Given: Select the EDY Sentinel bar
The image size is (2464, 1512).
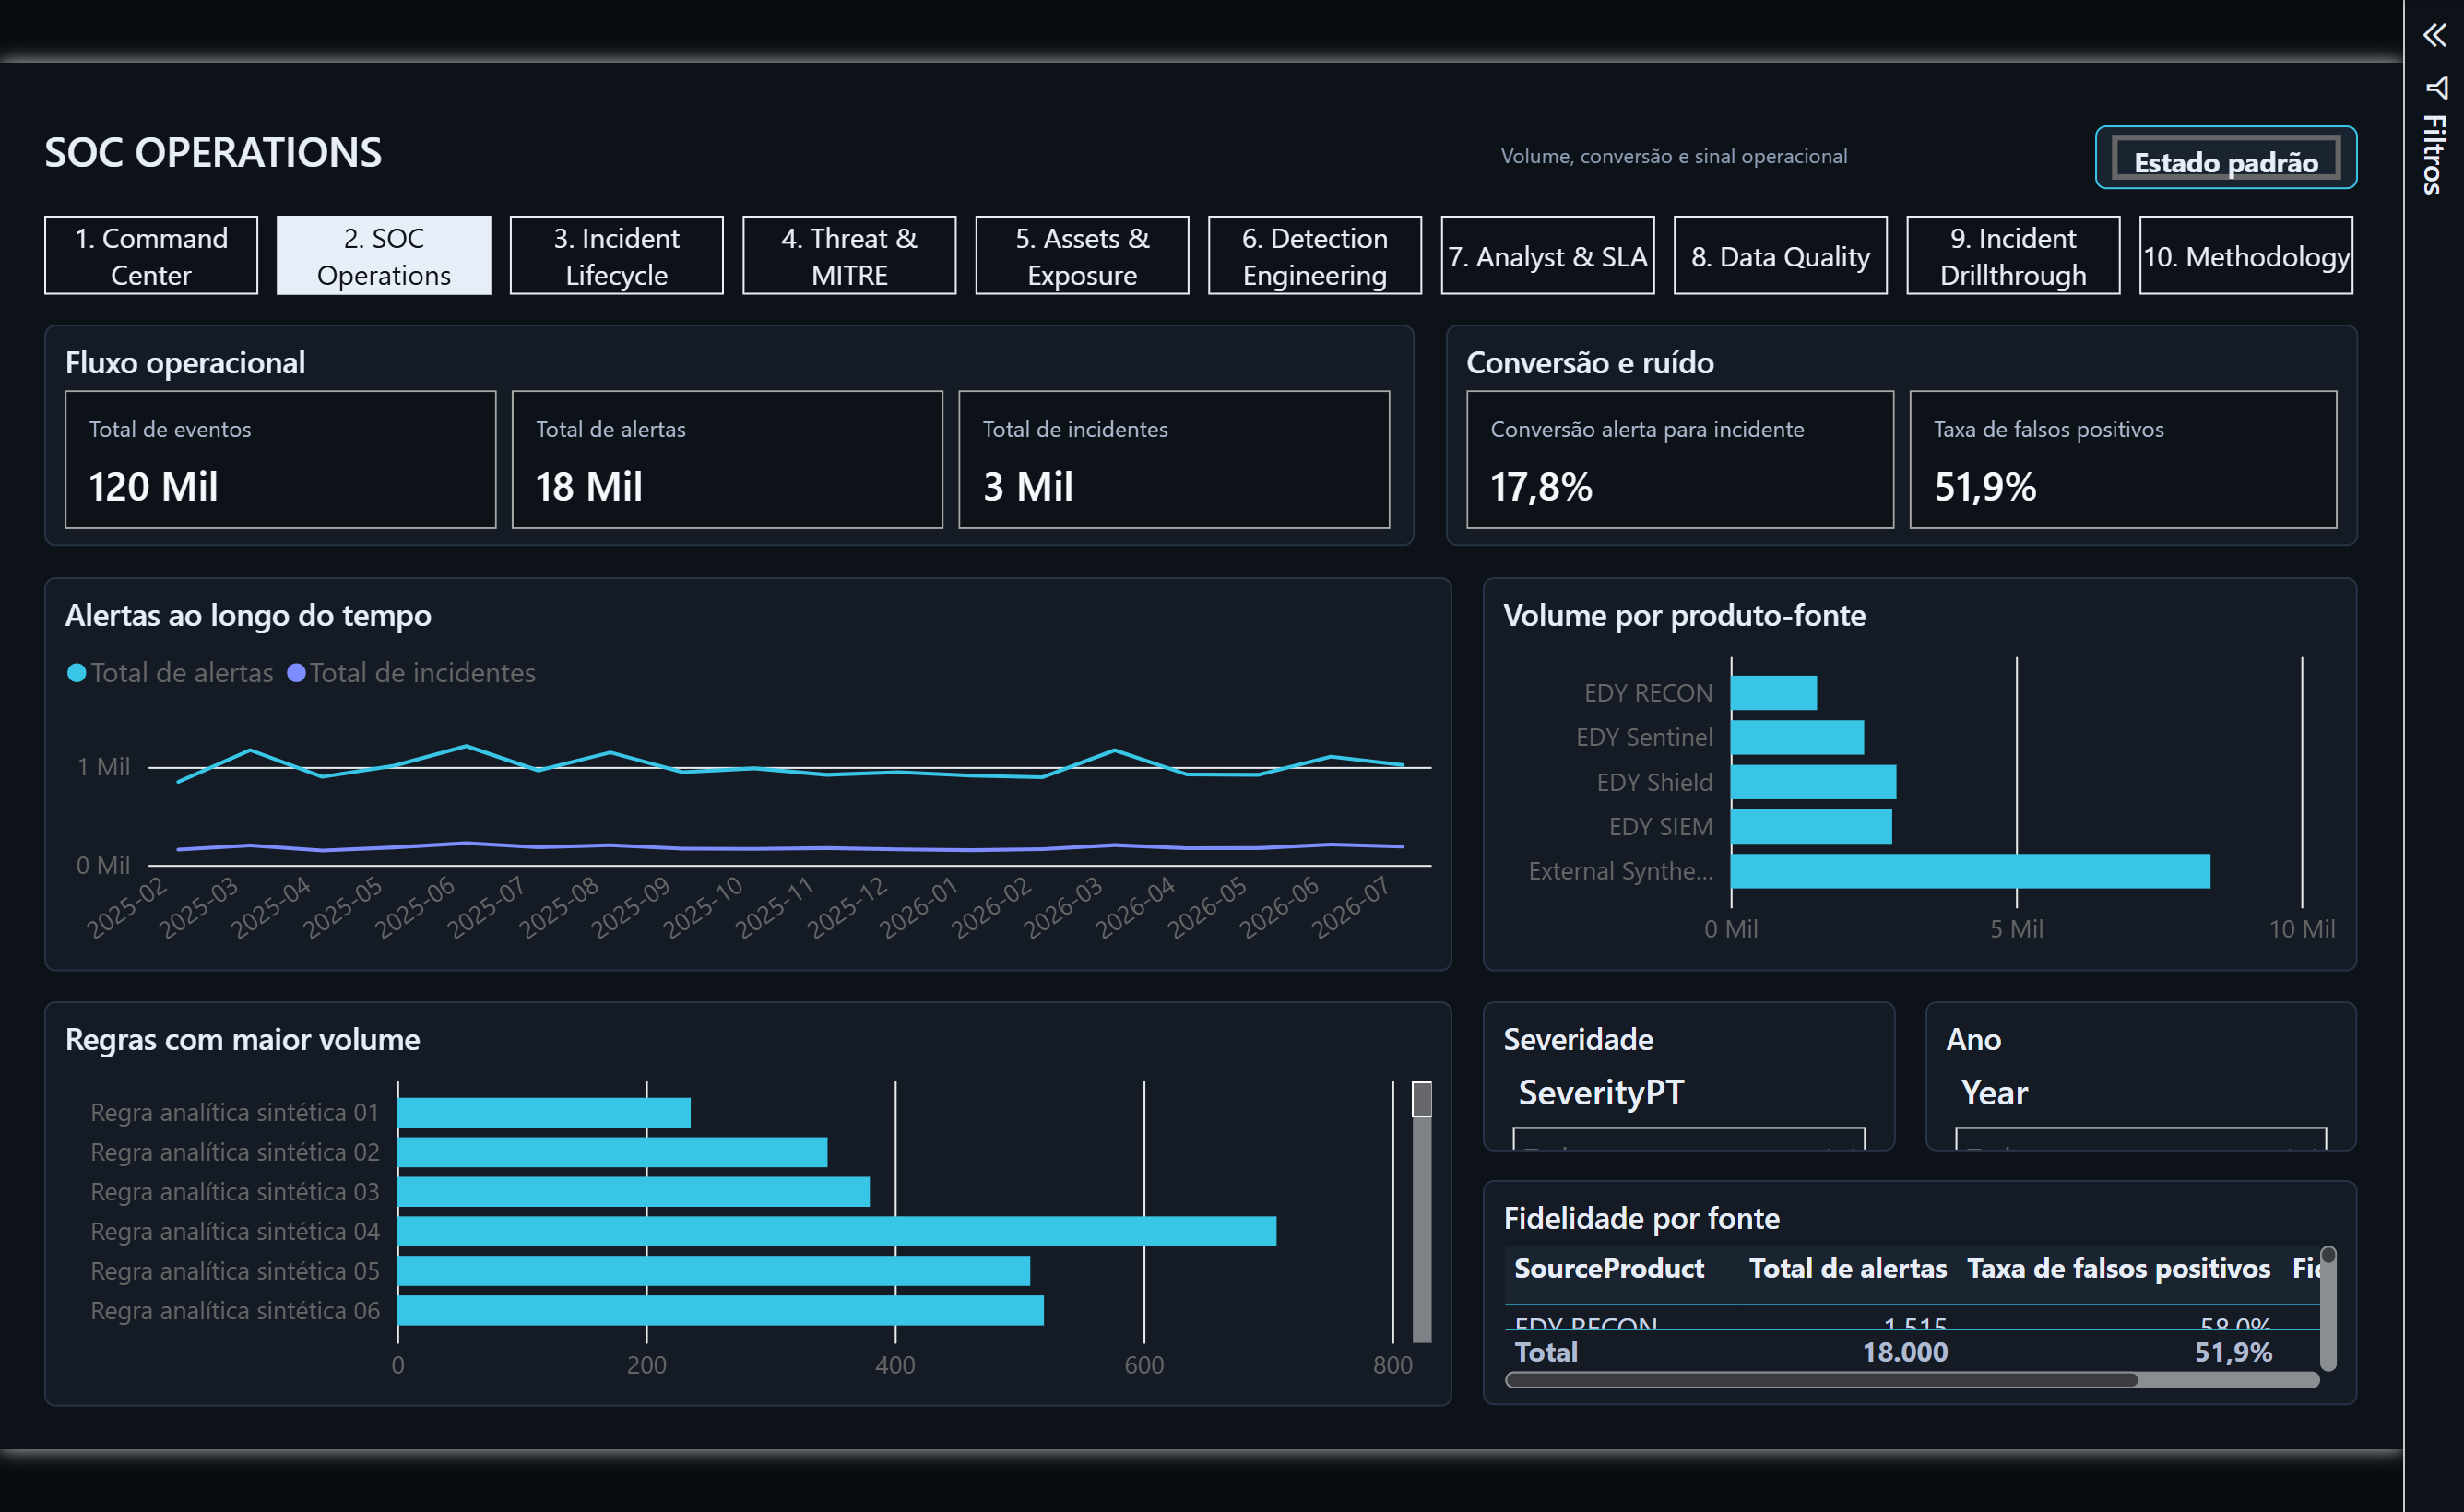Looking at the screenshot, I should (x=1798, y=737).
